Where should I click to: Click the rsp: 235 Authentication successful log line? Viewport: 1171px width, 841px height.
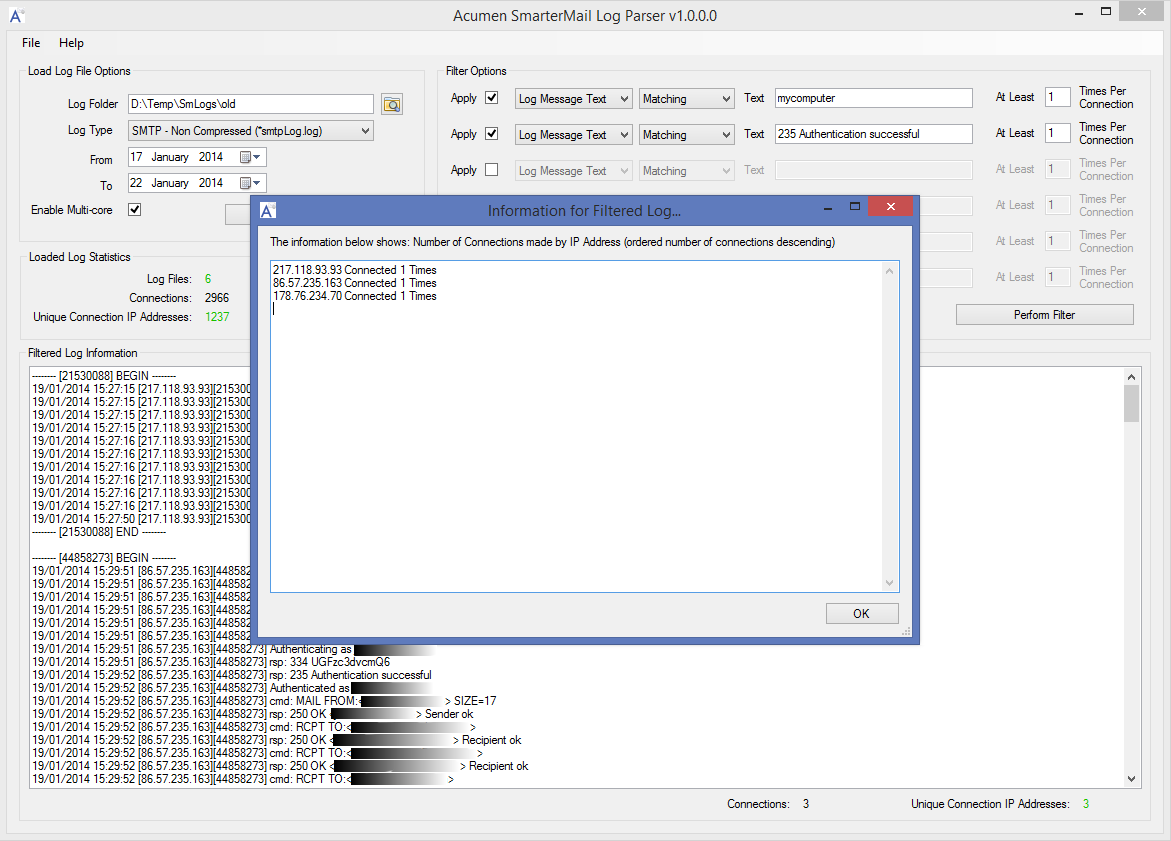click(x=232, y=675)
